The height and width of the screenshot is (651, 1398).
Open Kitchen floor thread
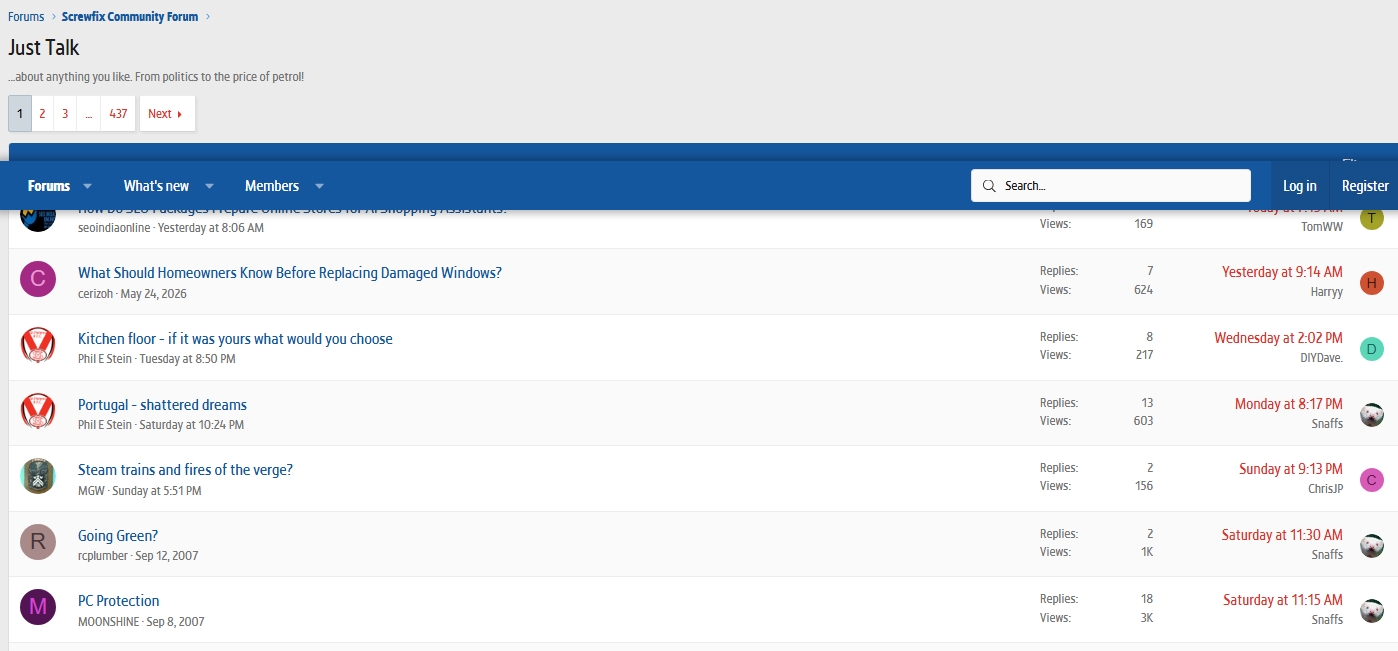(x=235, y=339)
